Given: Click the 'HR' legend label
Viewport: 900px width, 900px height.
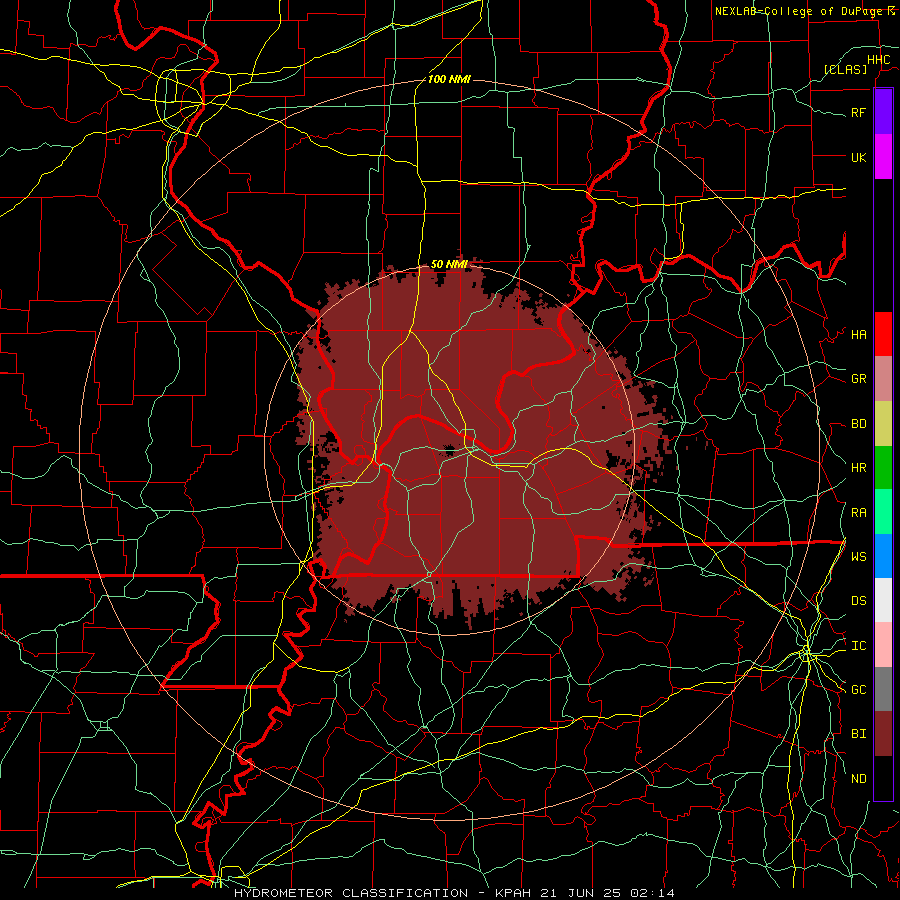Looking at the screenshot, I should click(859, 468).
